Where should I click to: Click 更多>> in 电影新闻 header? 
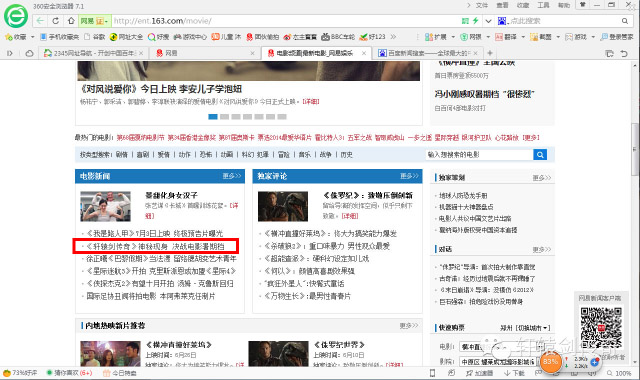tap(232, 176)
